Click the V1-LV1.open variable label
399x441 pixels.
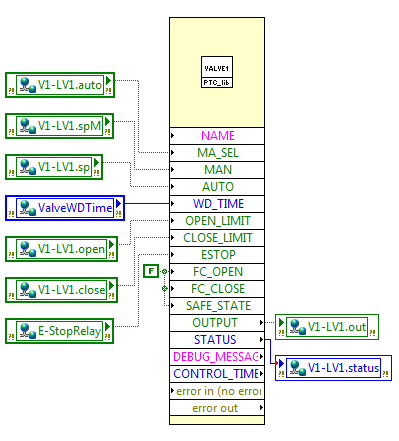click(x=71, y=249)
